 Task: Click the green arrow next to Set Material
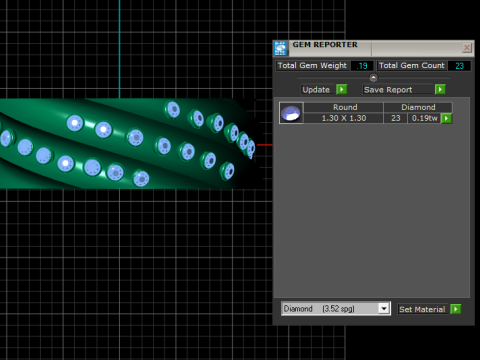tap(456, 309)
